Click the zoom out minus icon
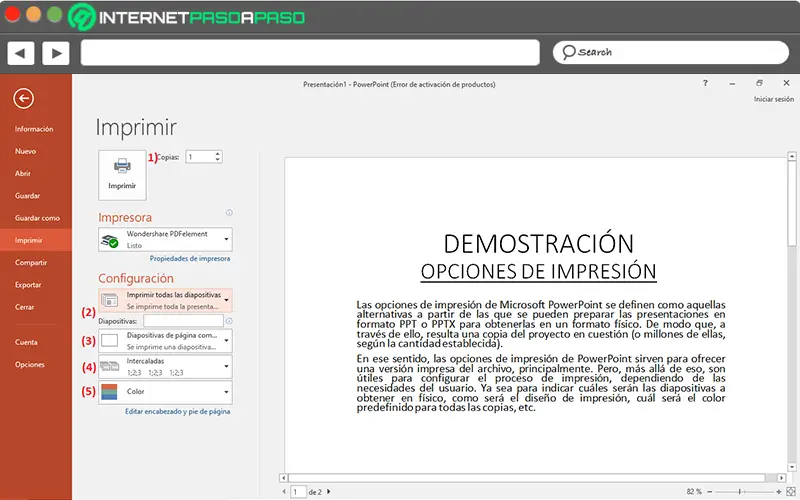800x500 pixels. click(709, 492)
